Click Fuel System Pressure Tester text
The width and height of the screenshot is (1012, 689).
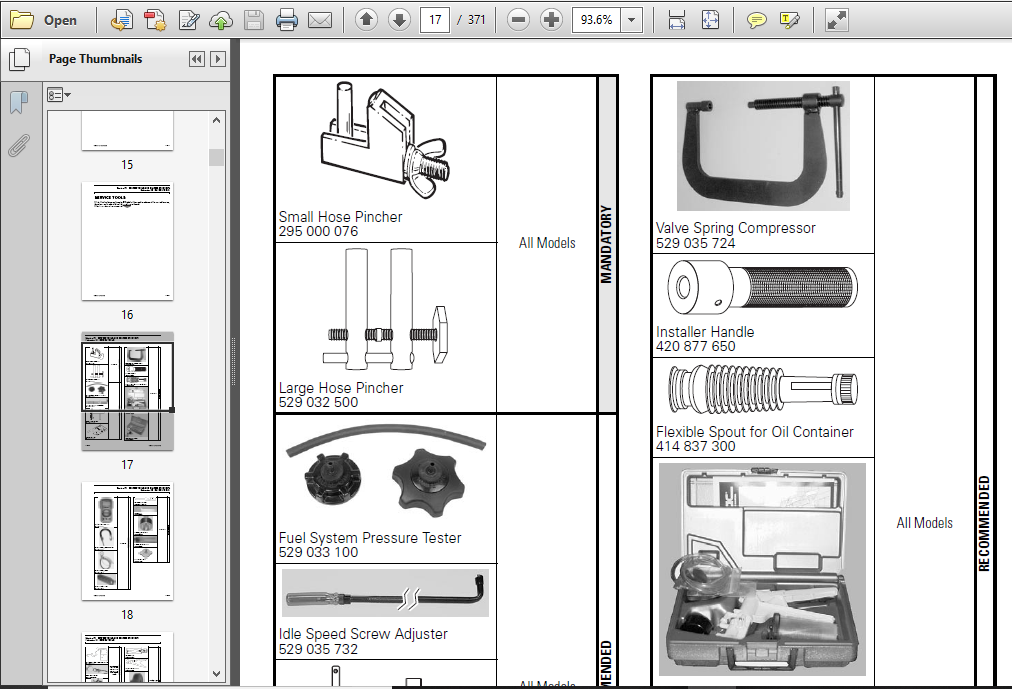coord(370,537)
